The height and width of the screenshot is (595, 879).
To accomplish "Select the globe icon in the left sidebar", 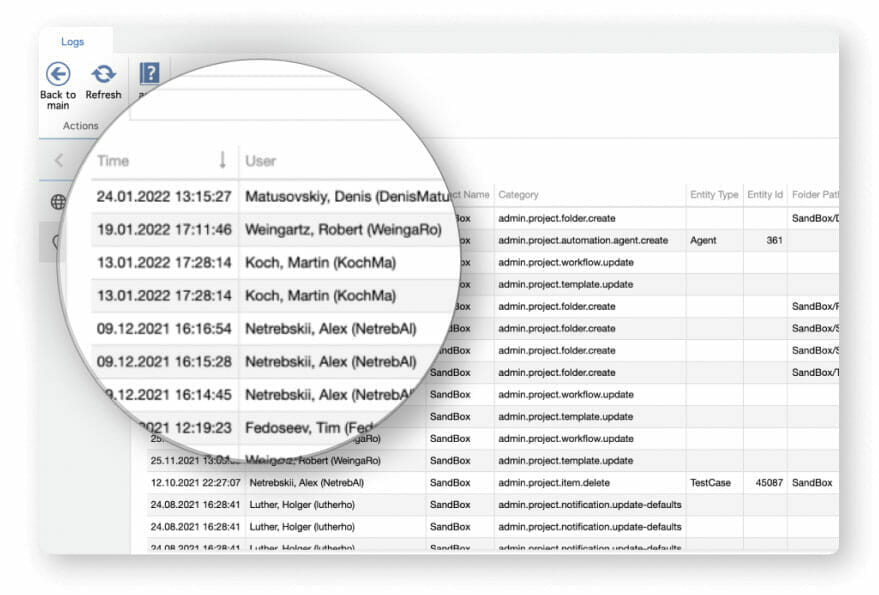I will [x=57, y=202].
